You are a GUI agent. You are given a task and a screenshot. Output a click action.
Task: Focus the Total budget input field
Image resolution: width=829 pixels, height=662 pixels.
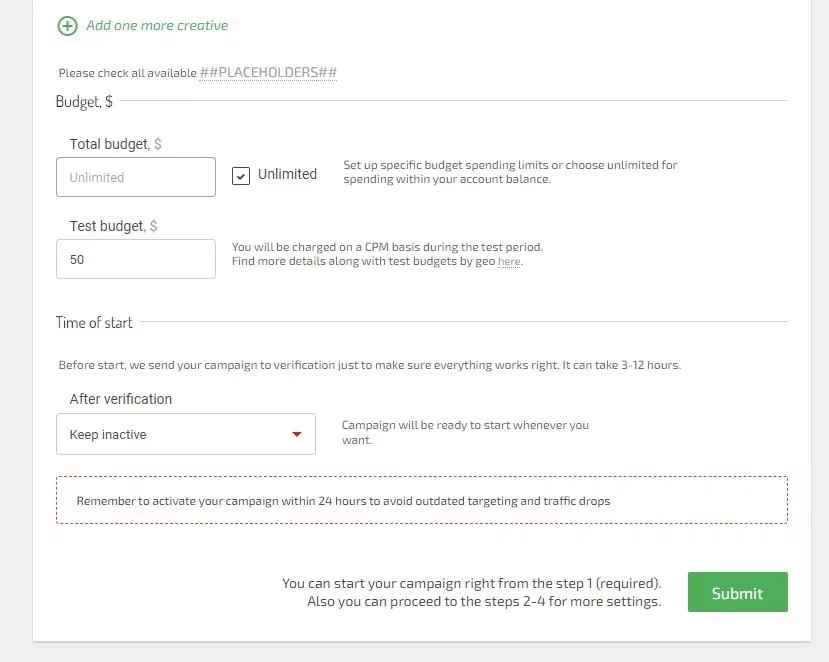[x=136, y=177]
